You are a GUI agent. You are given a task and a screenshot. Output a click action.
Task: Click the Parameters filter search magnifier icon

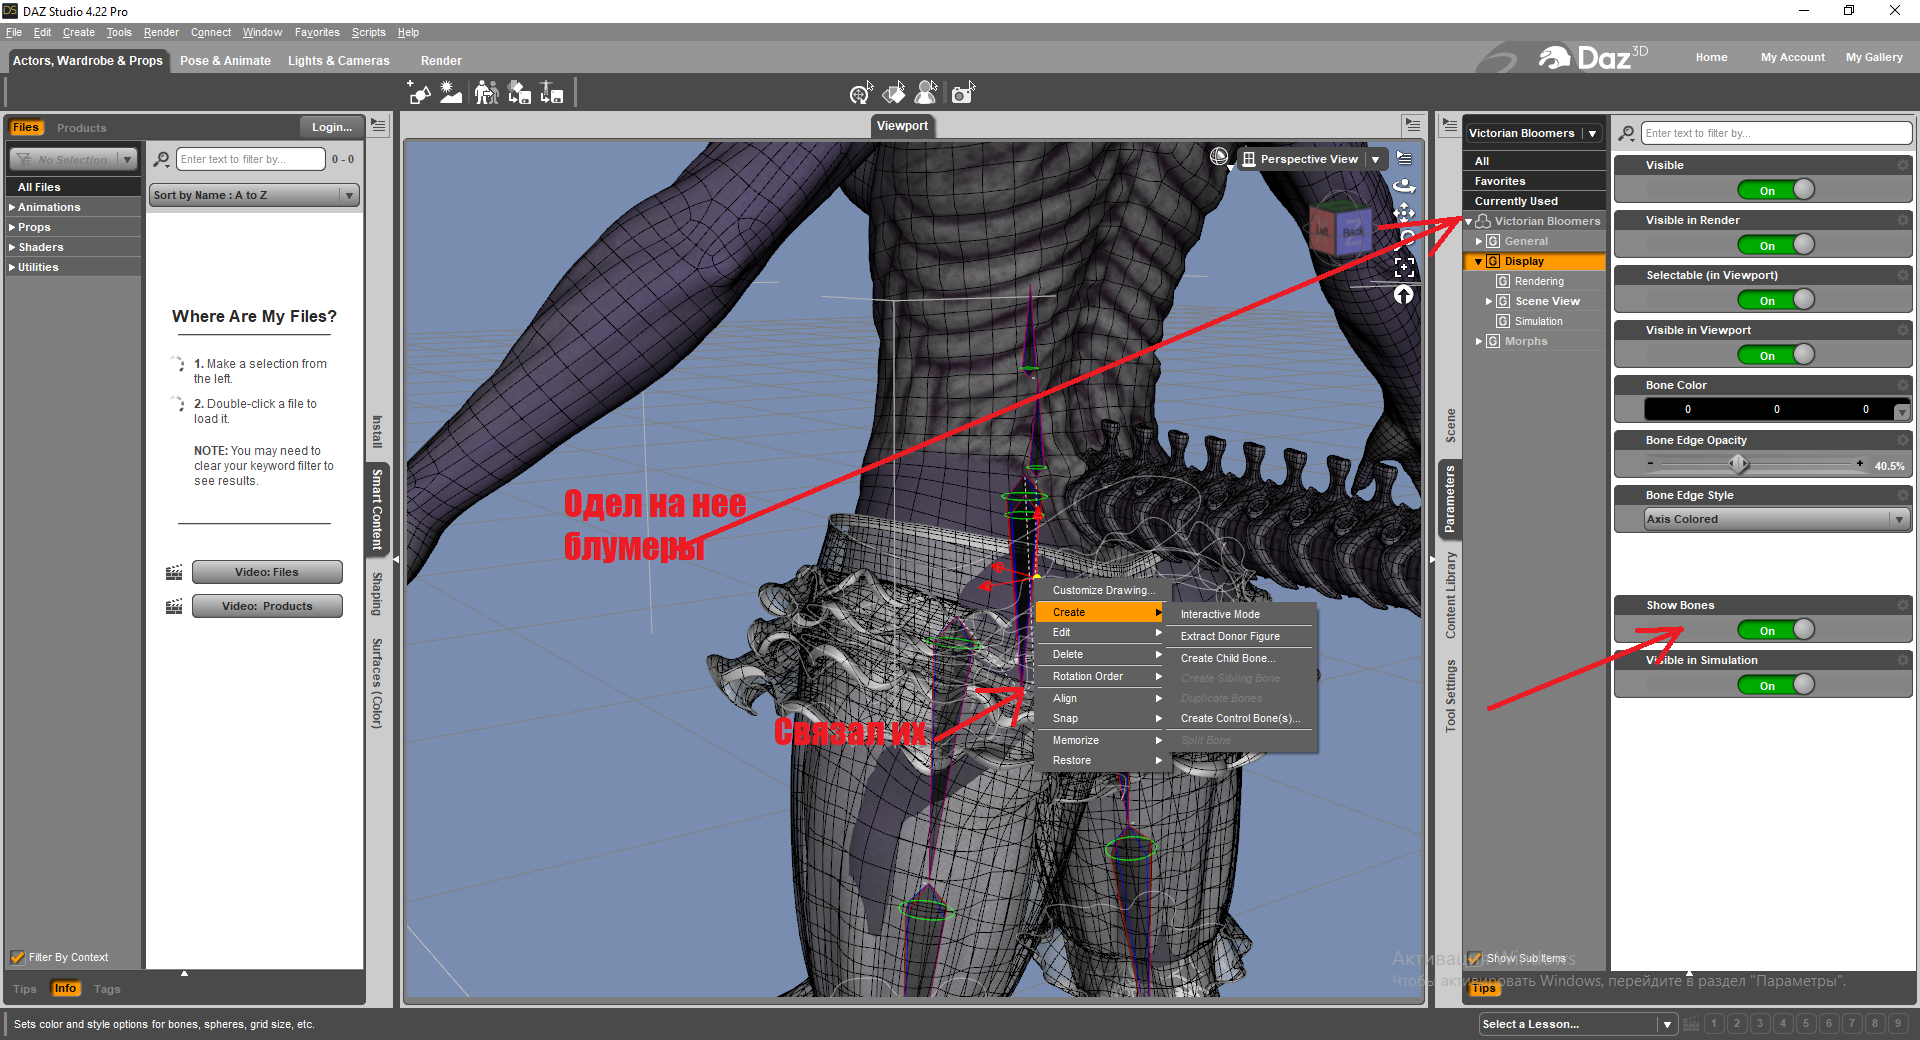[1627, 133]
